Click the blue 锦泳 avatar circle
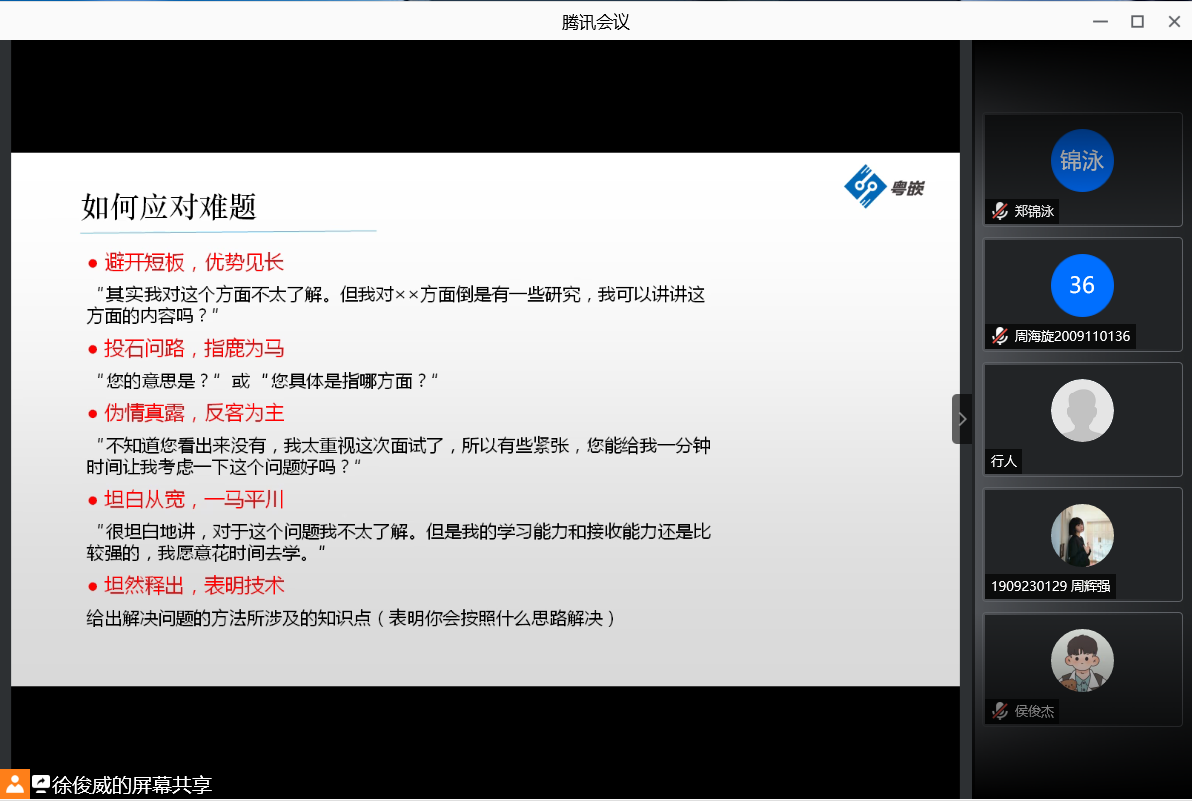Viewport: 1192px width, 801px height. [x=1082, y=161]
